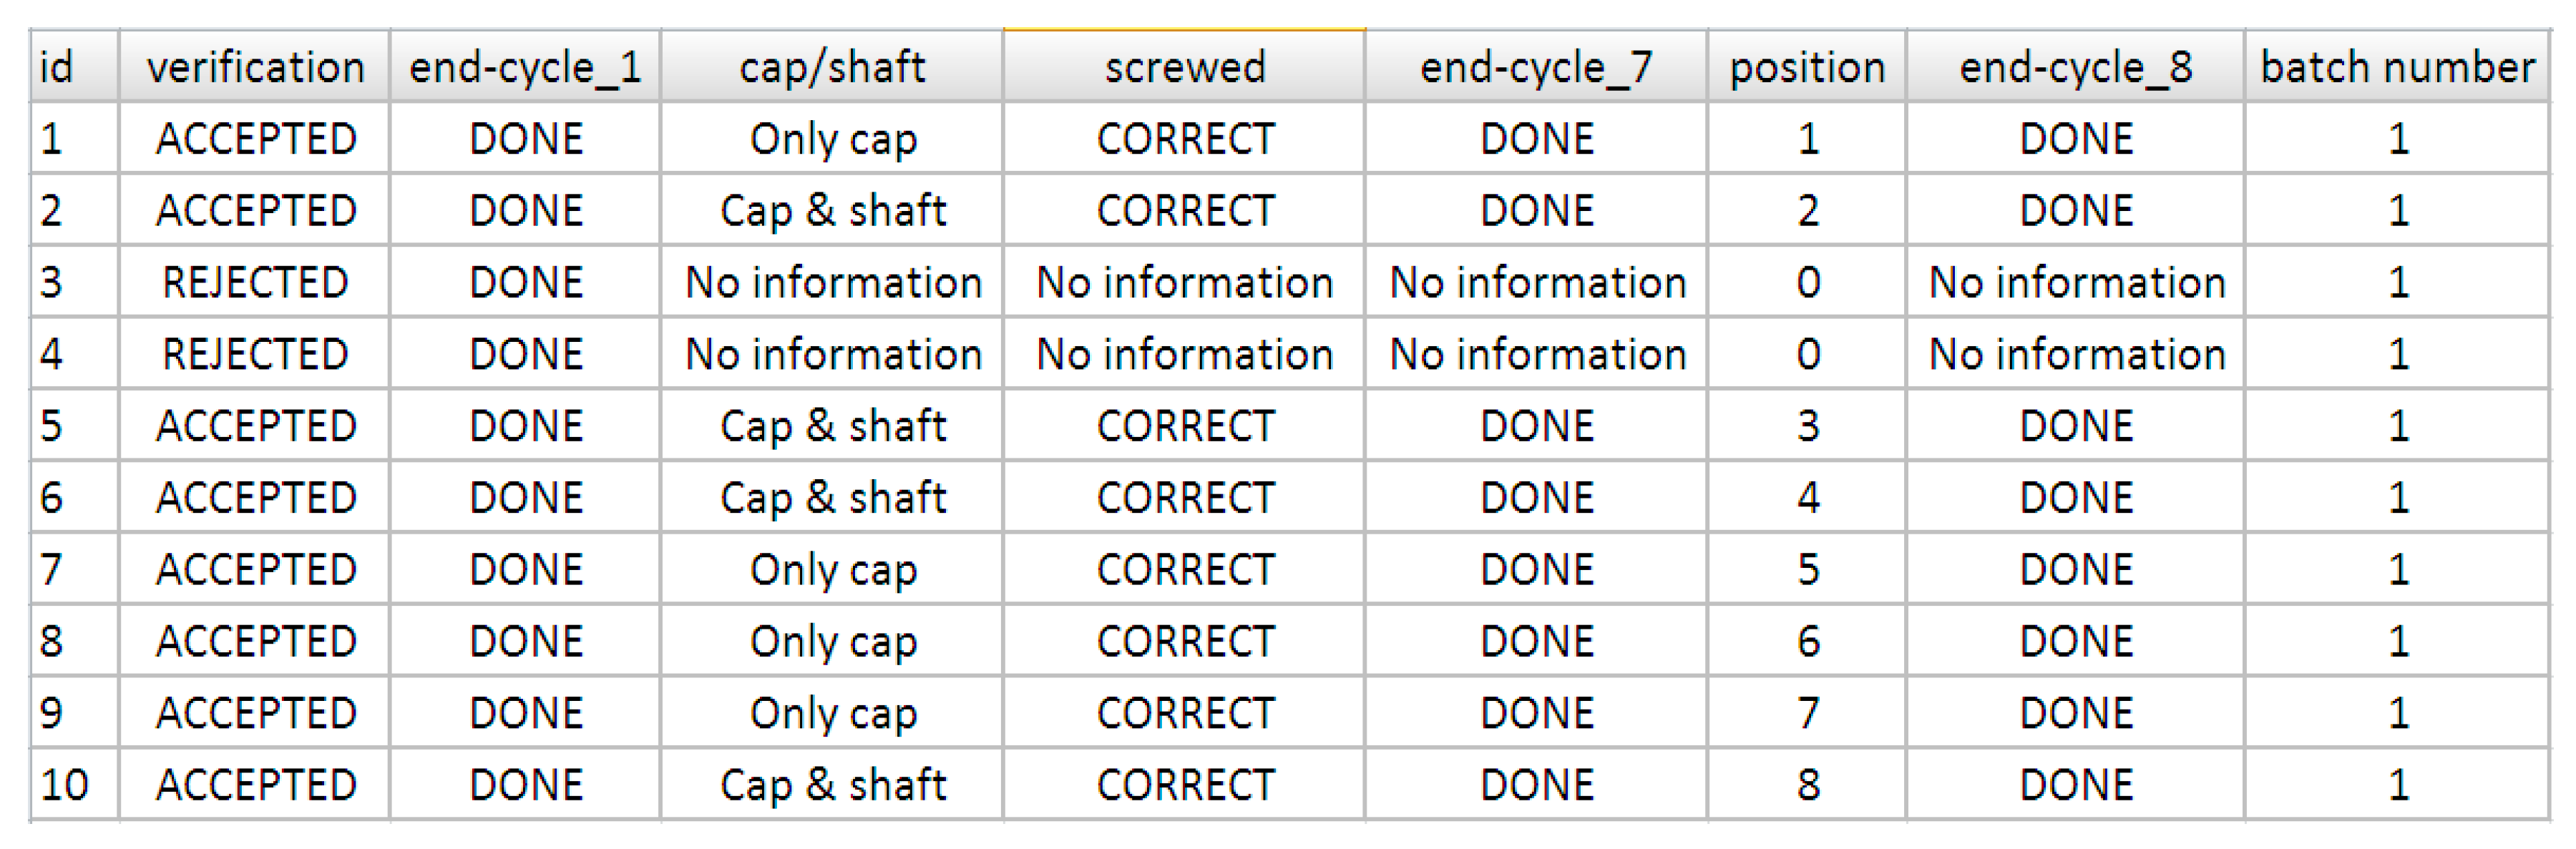
Task: Select 'Cap & shaft' cell in row 2
Action: click(832, 211)
